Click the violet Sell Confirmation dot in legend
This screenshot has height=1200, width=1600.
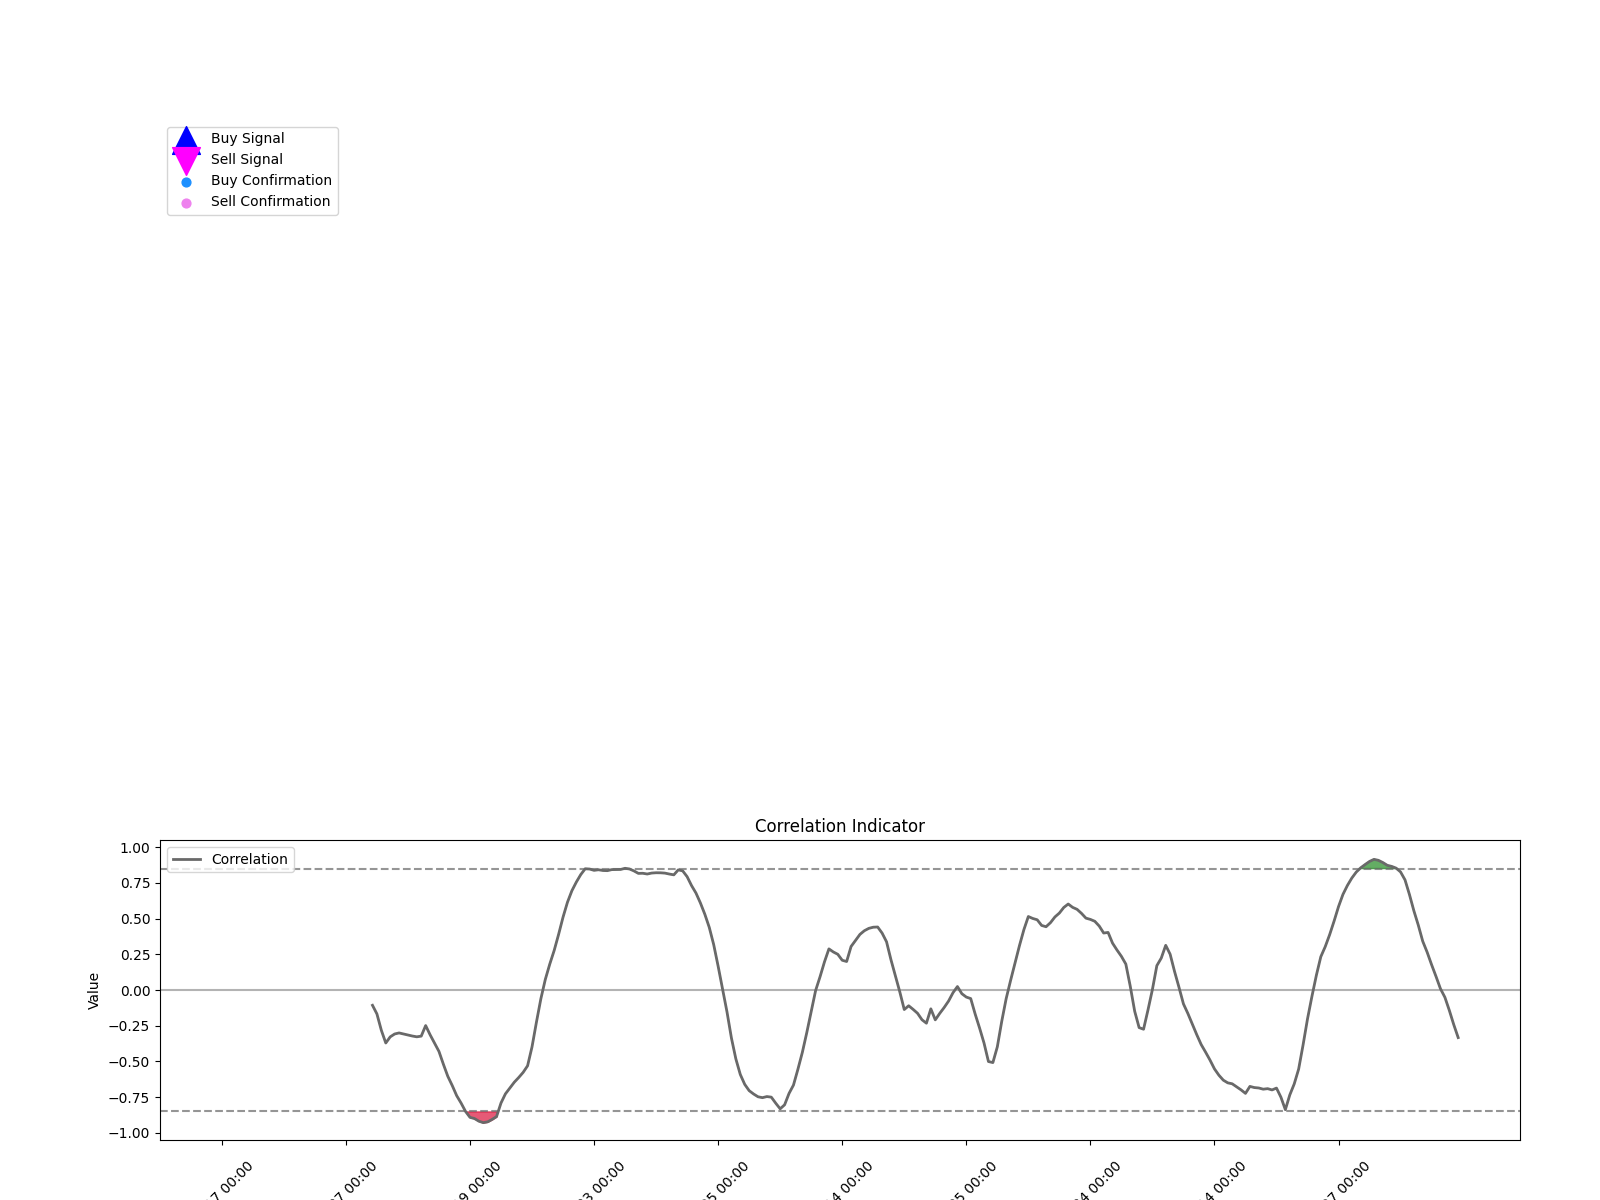pyautogui.click(x=186, y=203)
